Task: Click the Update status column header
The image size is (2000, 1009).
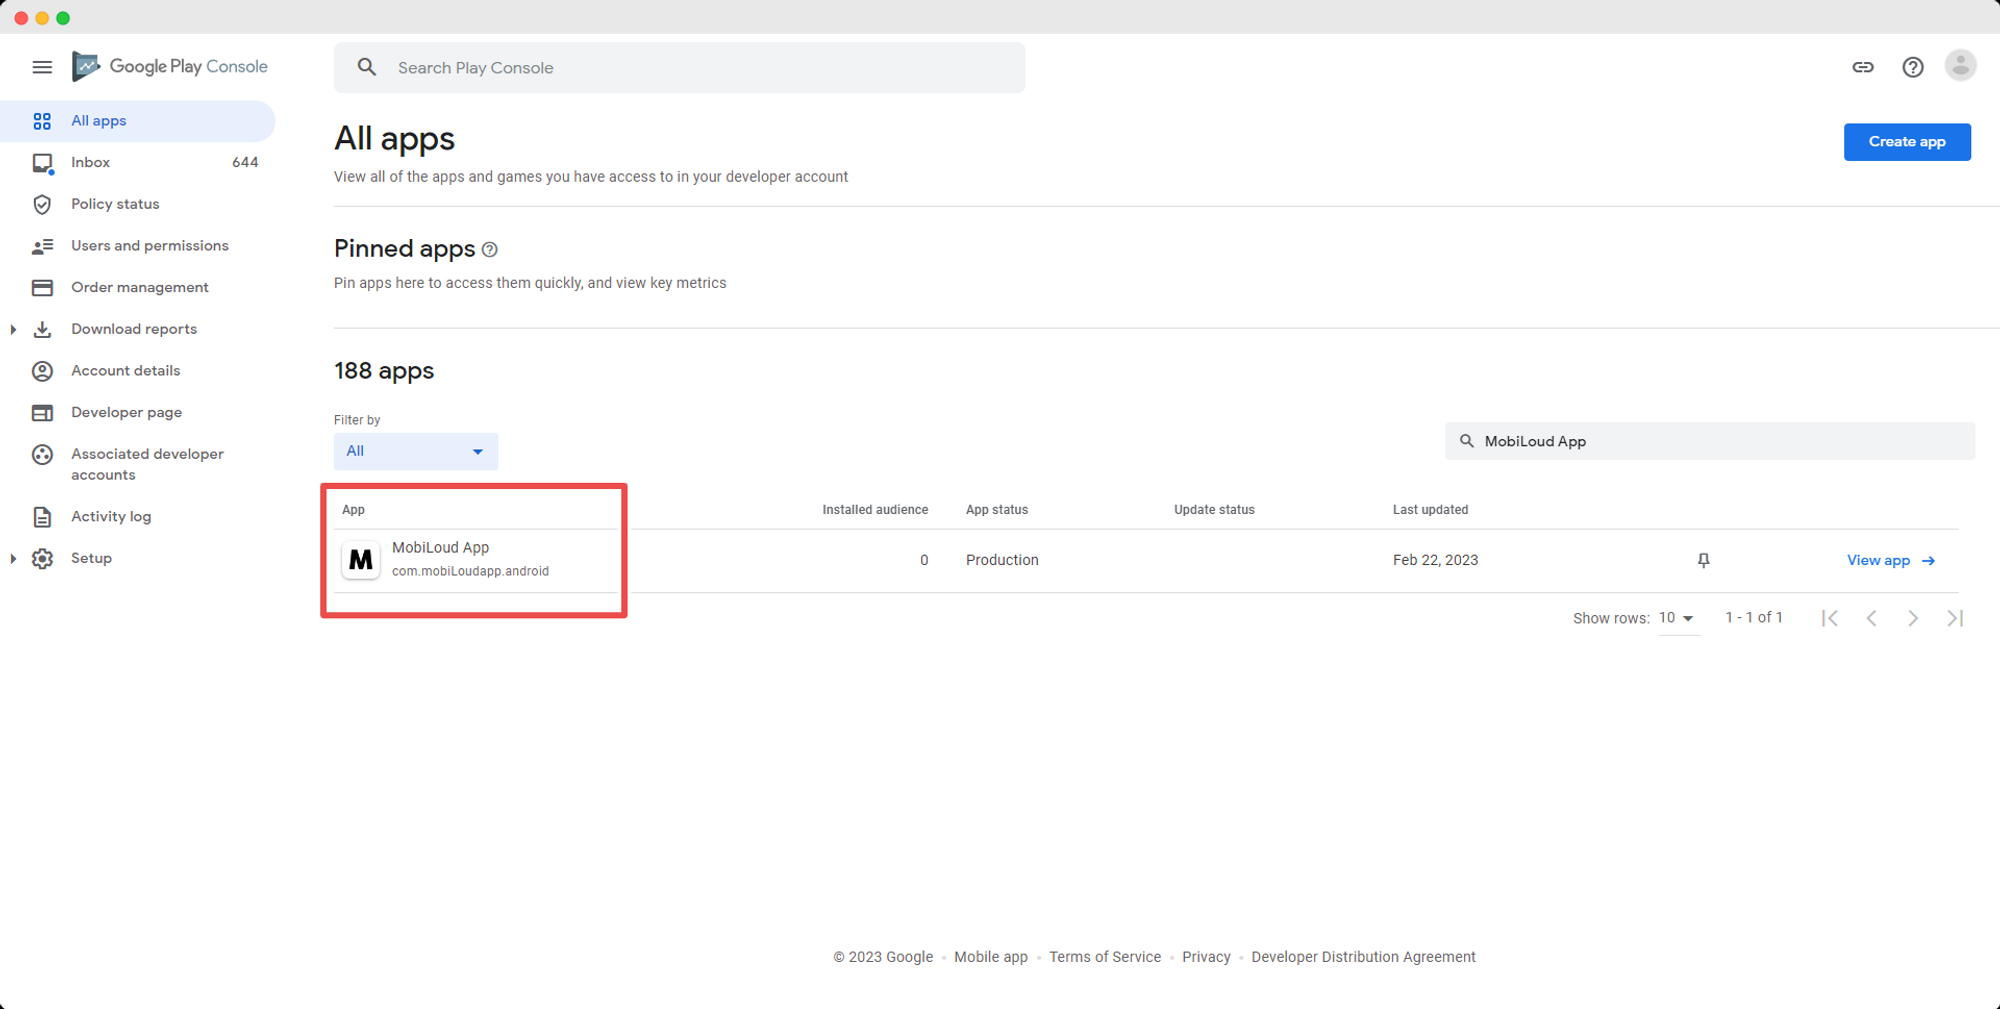Action: pos(1214,510)
